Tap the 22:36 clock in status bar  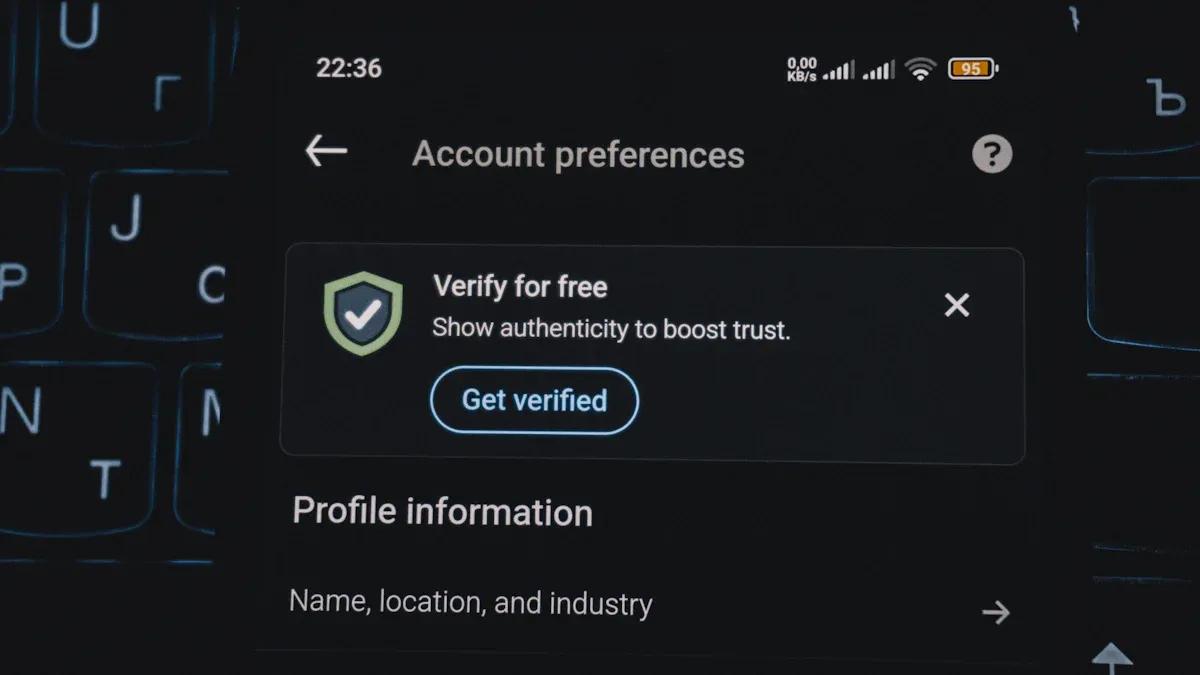point(349,68)
